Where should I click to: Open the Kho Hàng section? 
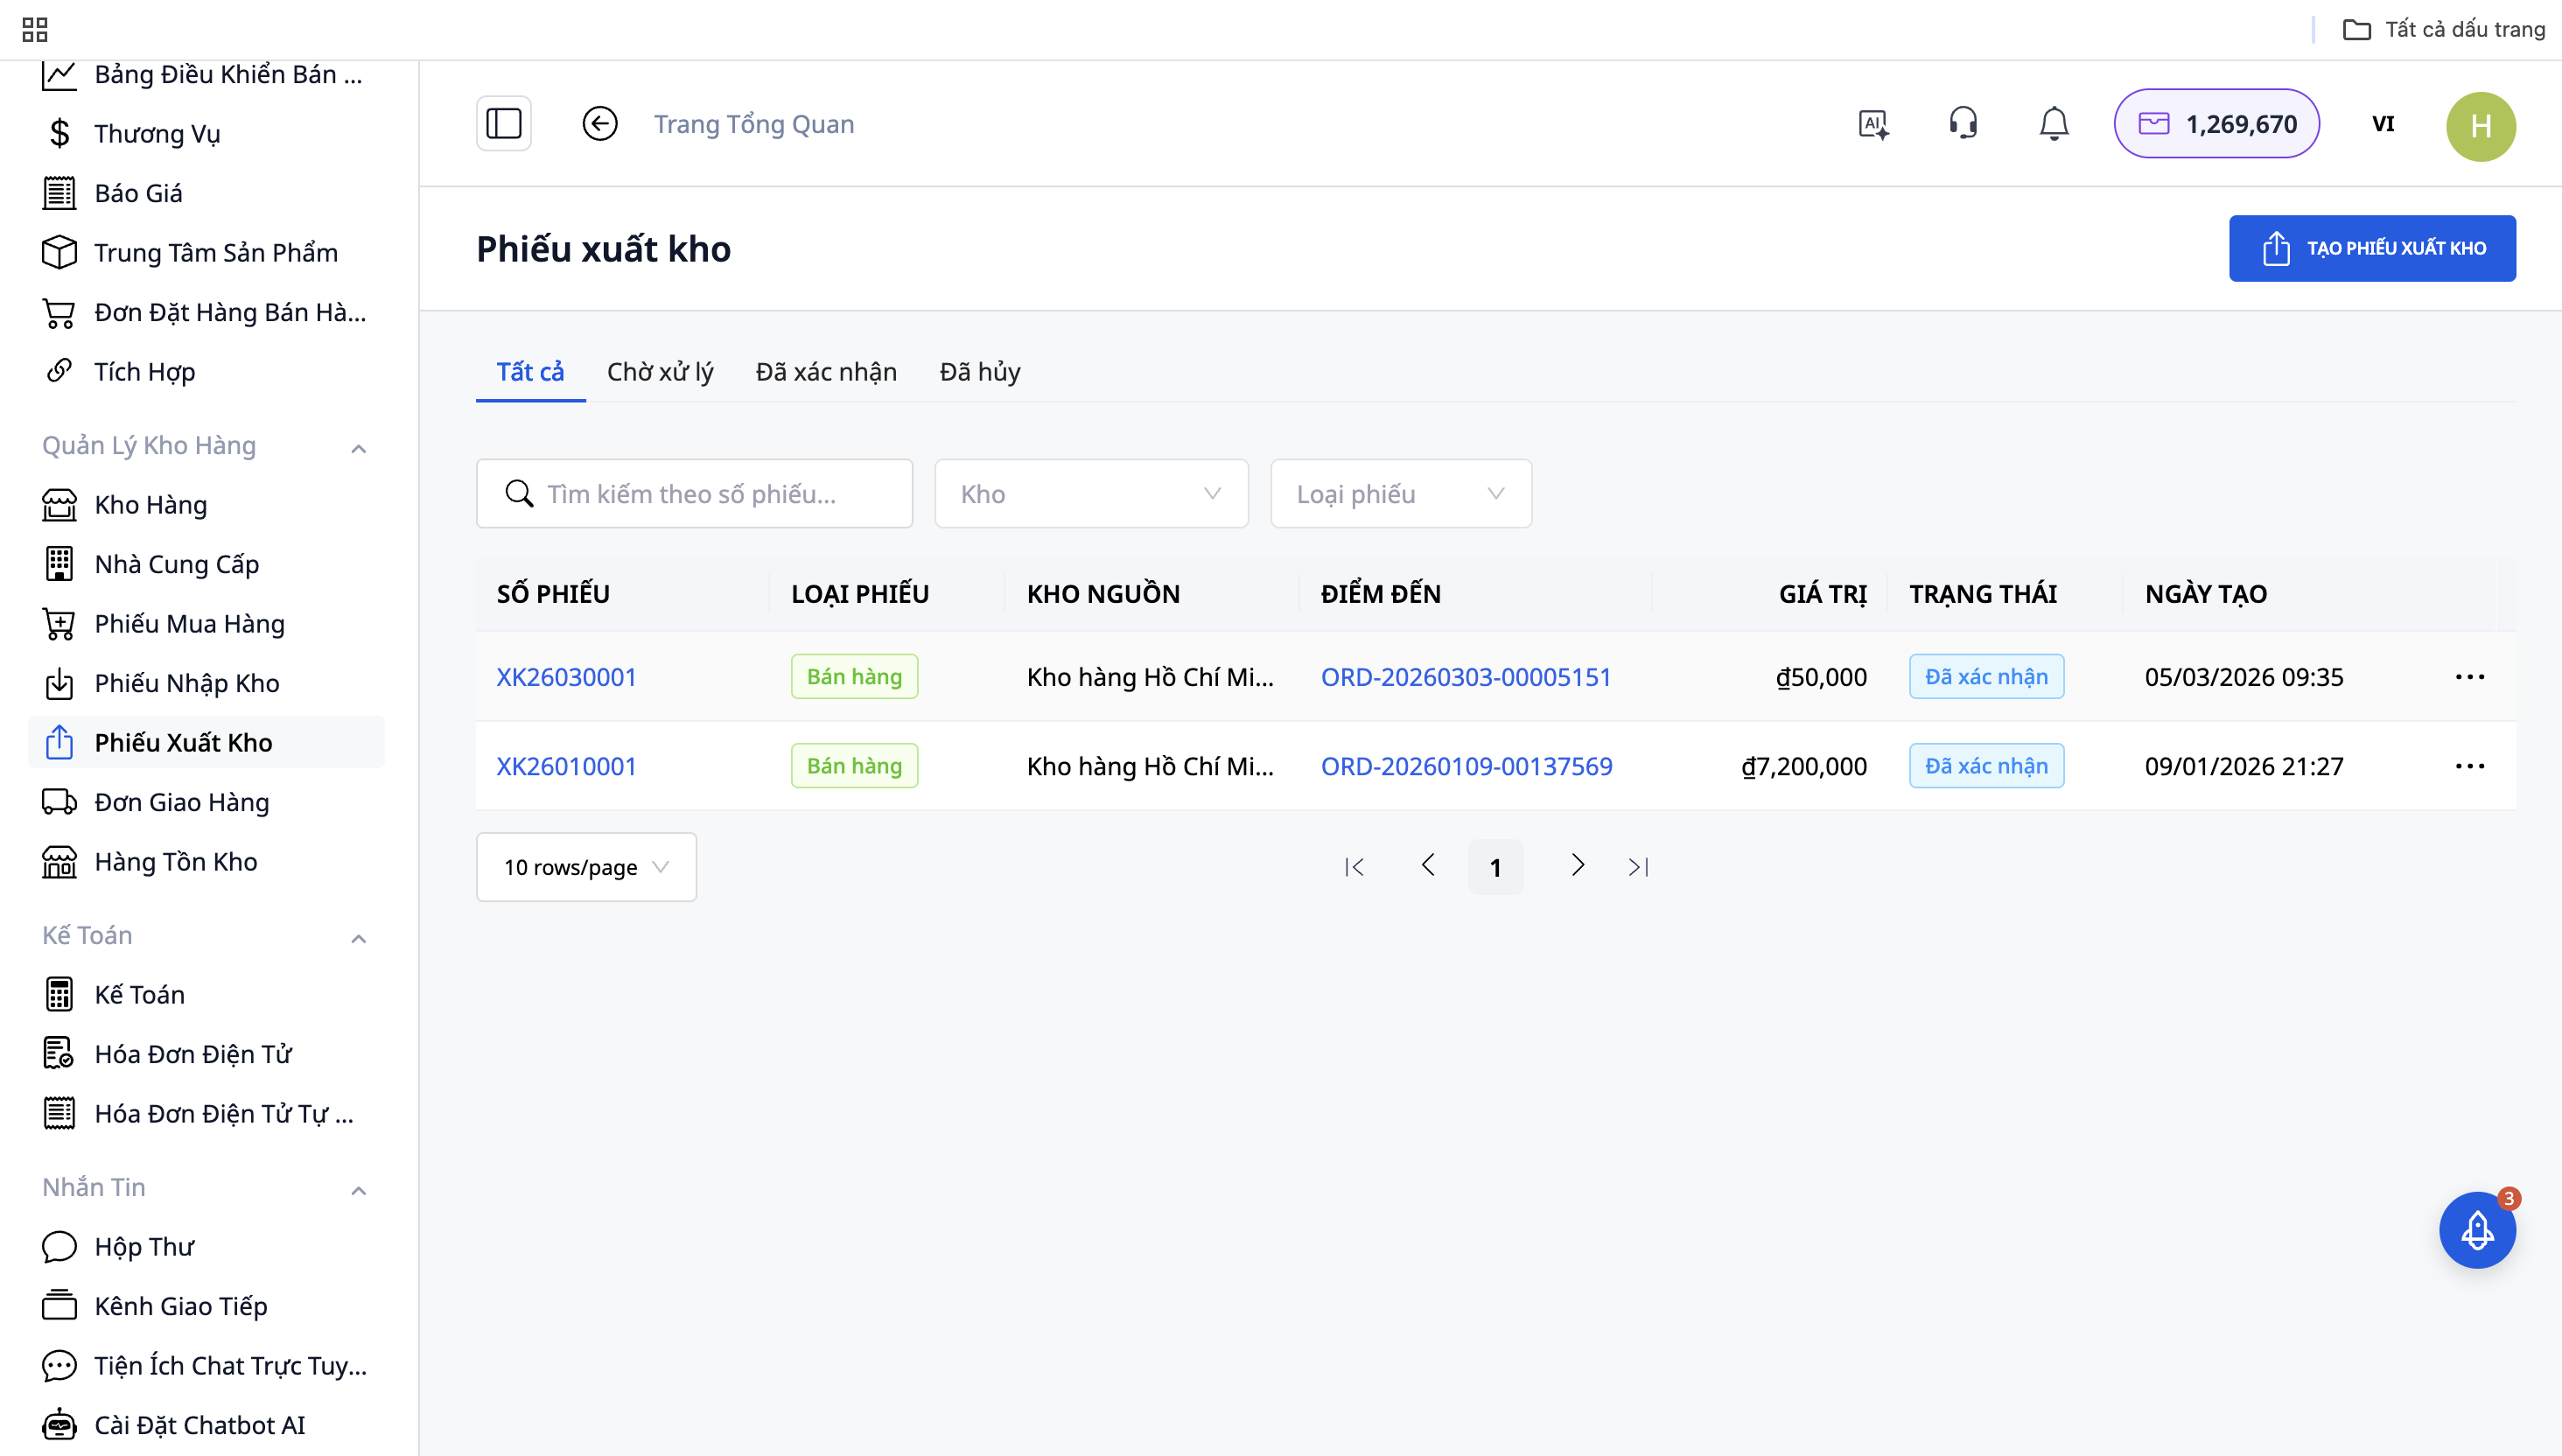tap(150, 504)
